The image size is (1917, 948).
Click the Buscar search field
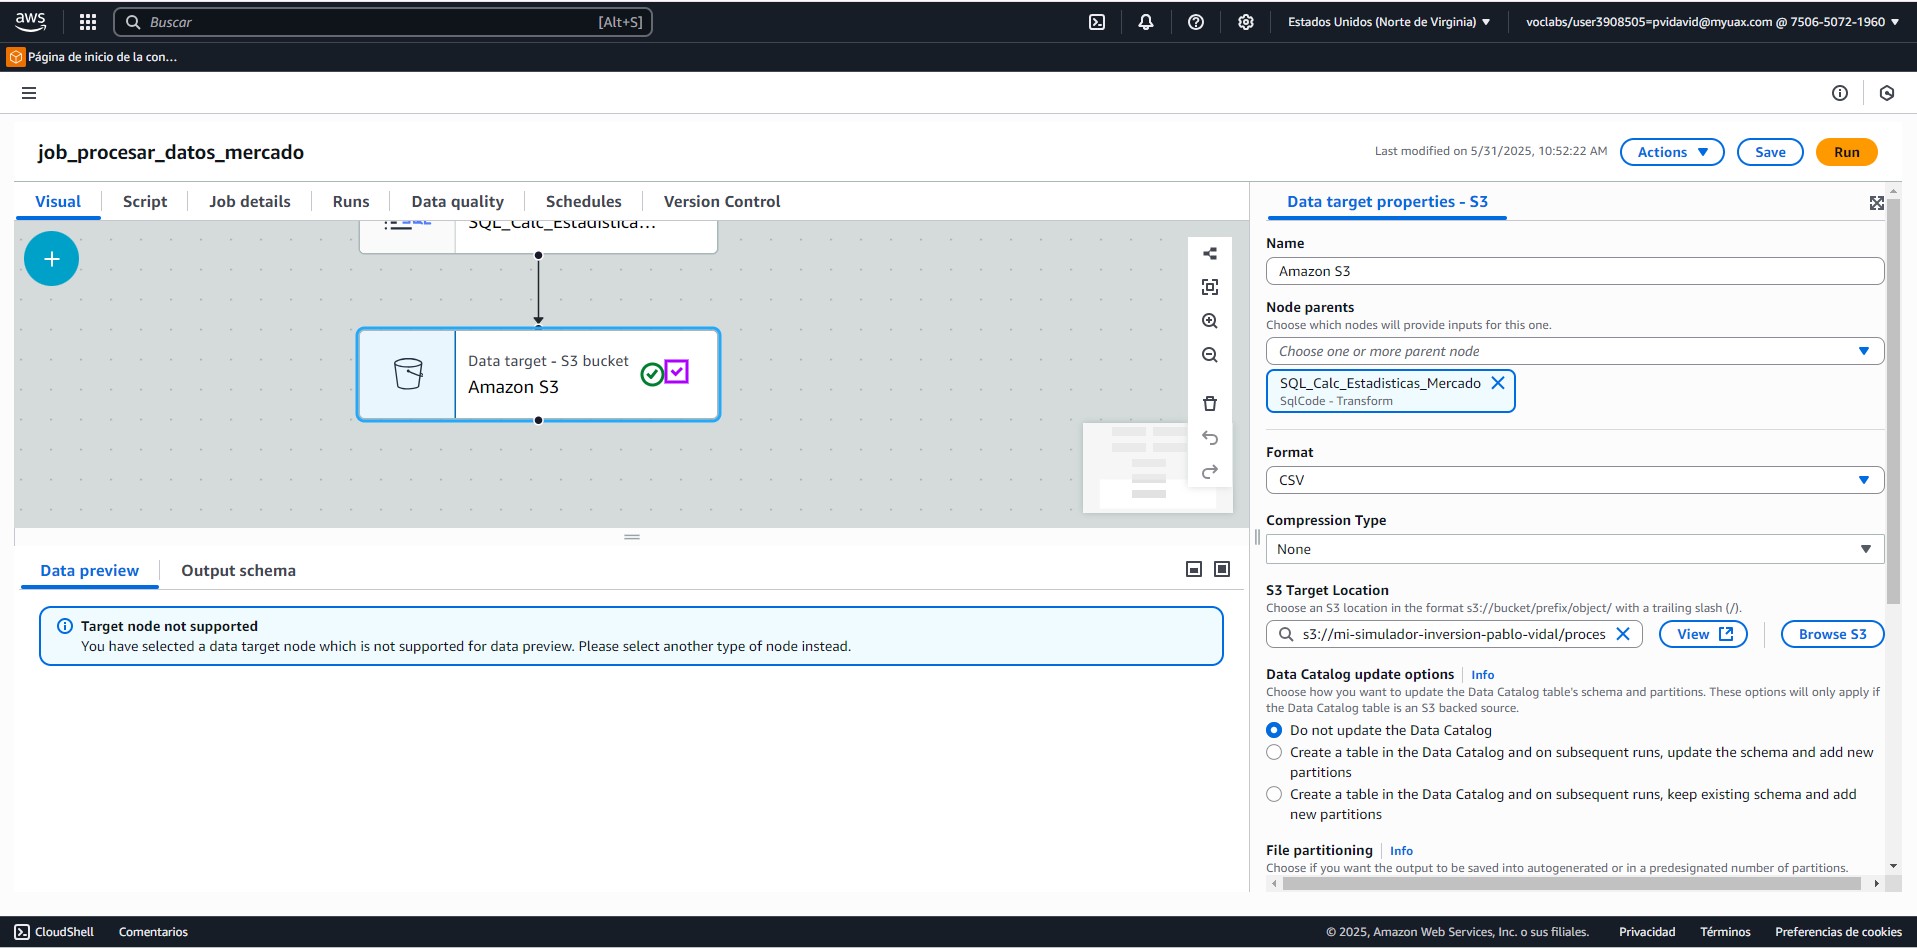pyautogui.click(x=383, y=22)
